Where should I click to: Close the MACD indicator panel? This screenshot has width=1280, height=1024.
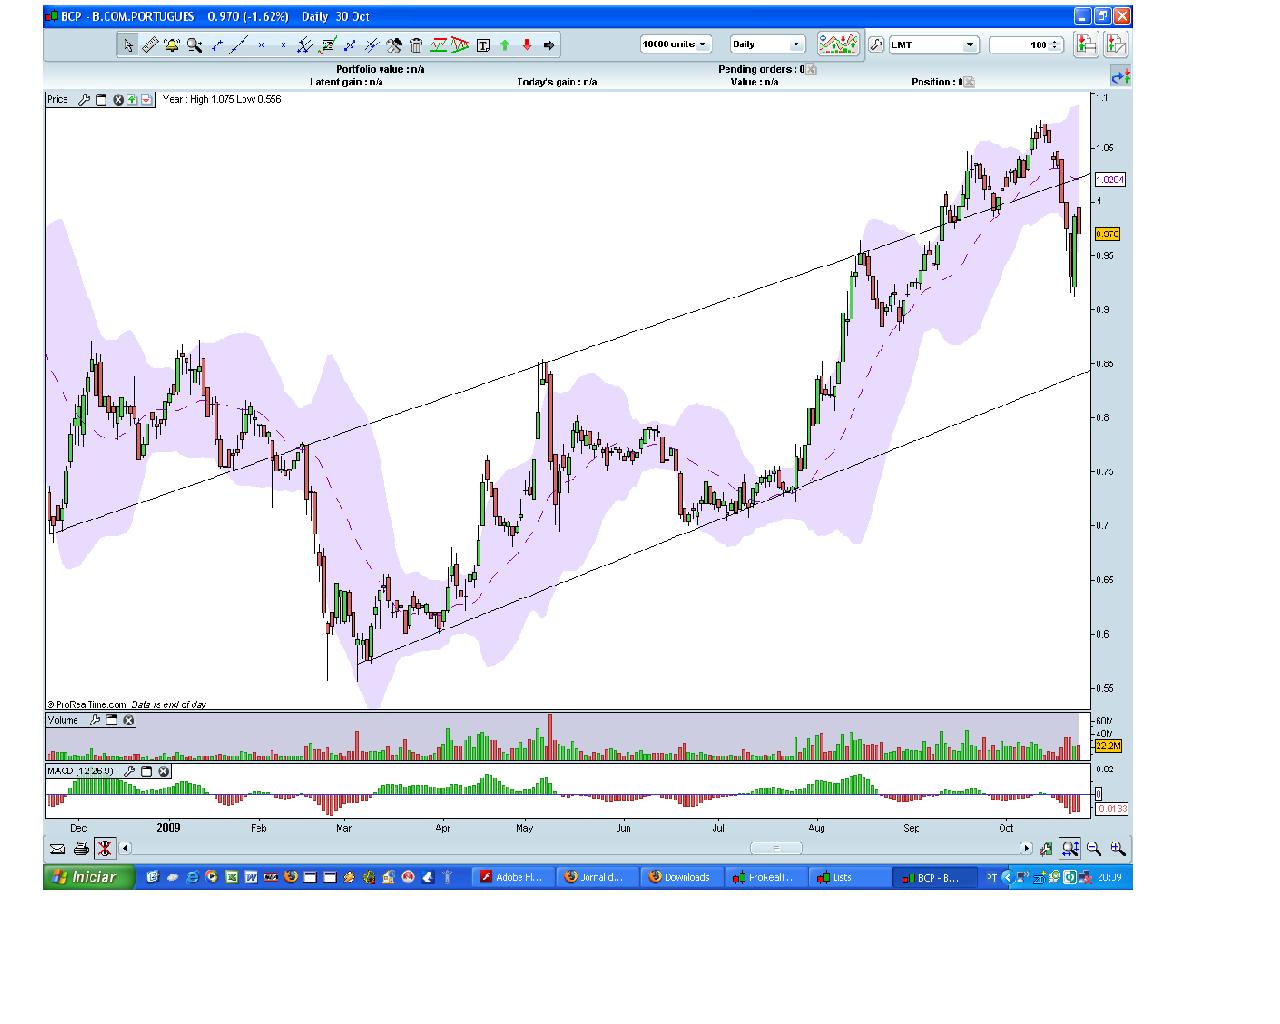(x=164, y=772)
